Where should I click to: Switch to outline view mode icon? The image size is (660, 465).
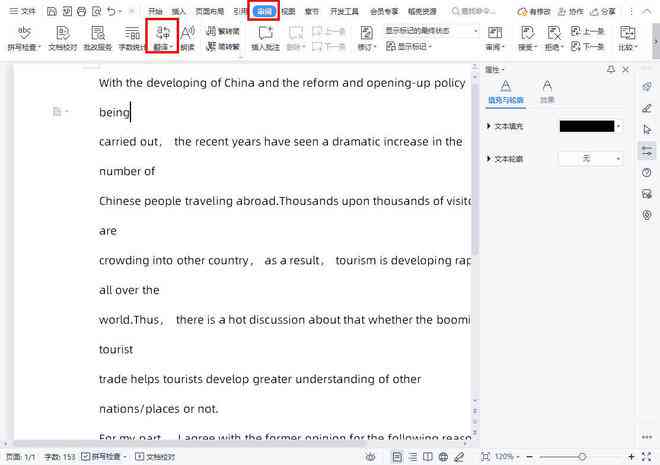[413, 457]
